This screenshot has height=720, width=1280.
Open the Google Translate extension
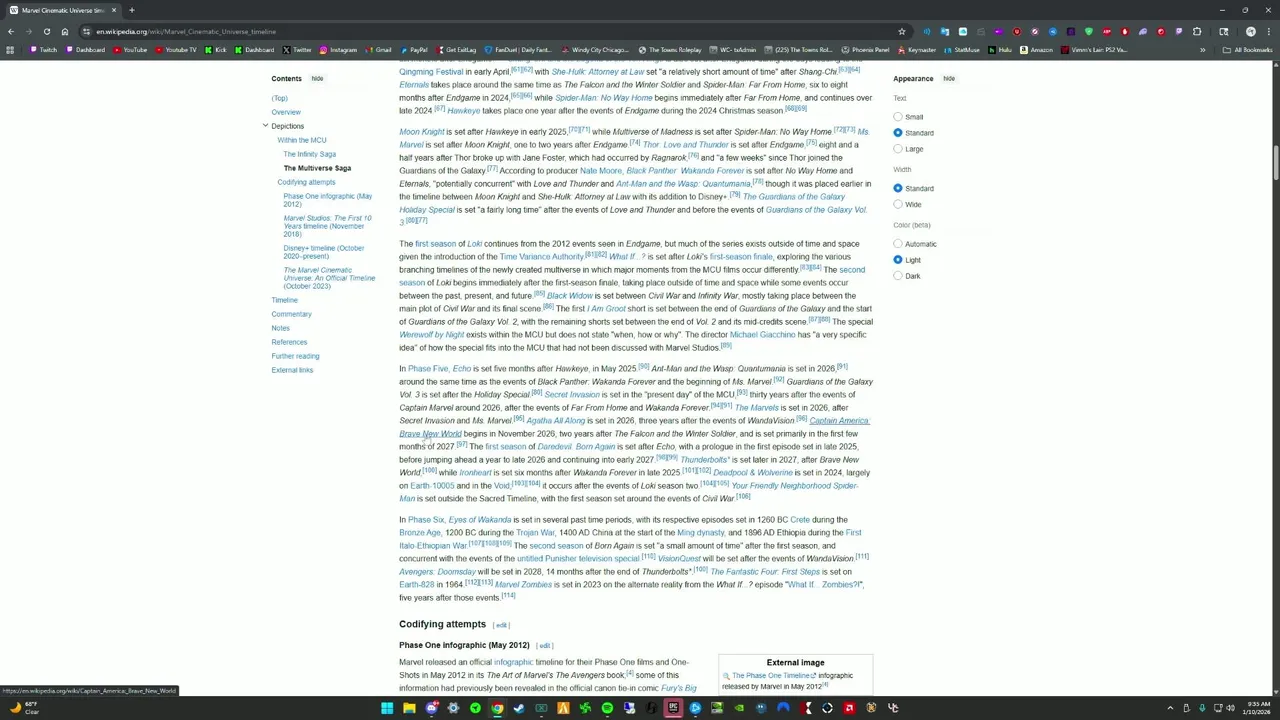click(x=945, y=31)
